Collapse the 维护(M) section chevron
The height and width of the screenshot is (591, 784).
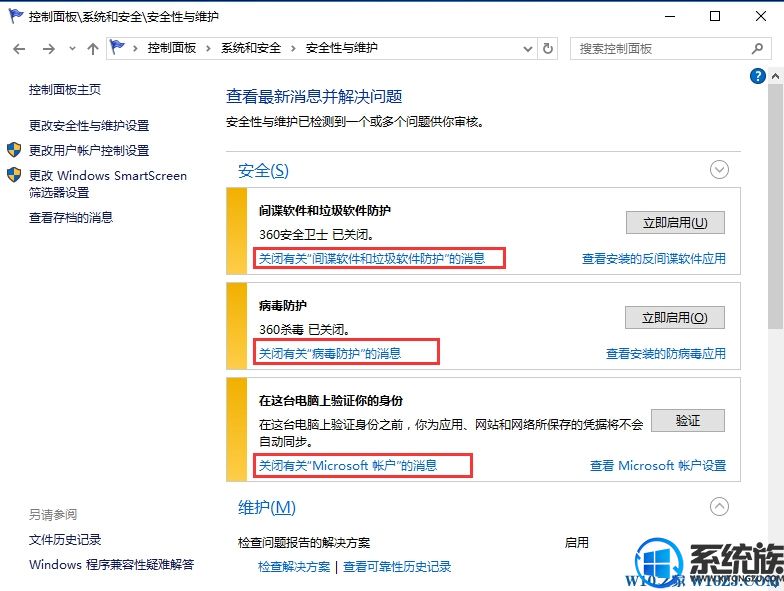[x=719, y=506]
